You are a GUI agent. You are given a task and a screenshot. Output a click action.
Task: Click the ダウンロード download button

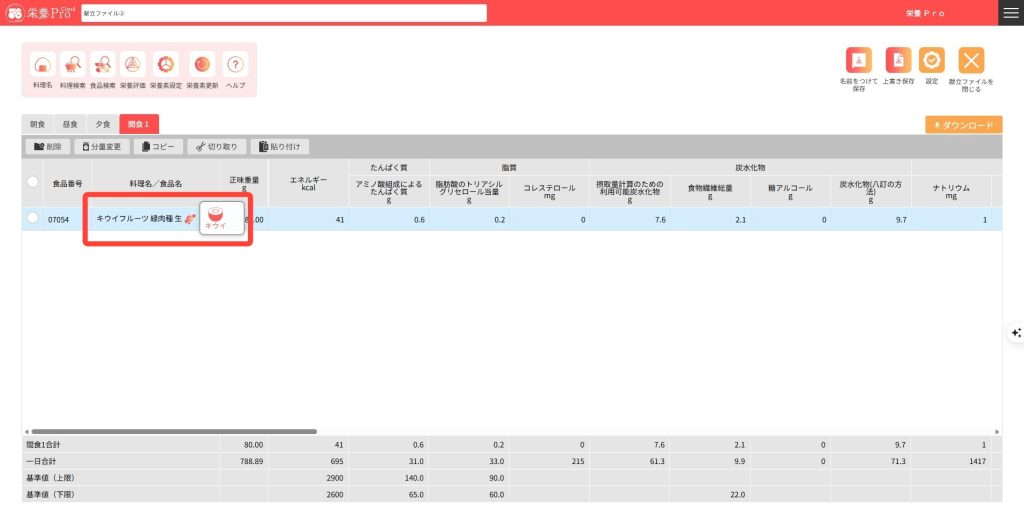tap(963, 125)
